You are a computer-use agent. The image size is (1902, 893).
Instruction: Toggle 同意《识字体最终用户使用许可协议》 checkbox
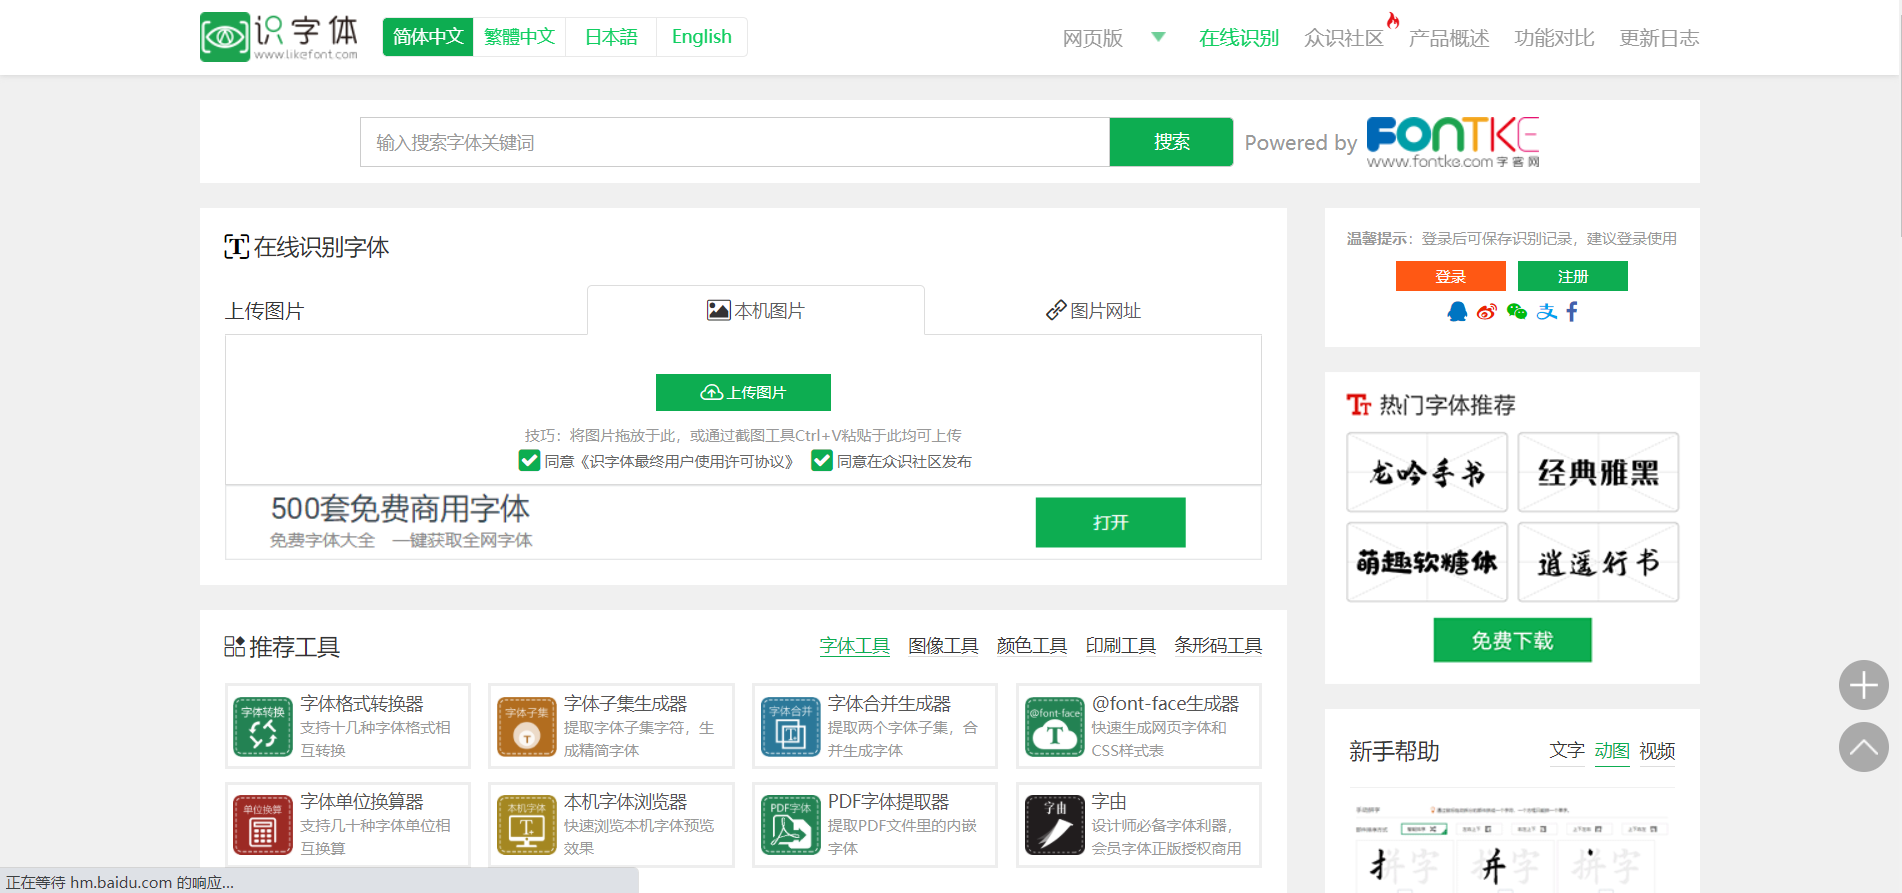(529, 460)
